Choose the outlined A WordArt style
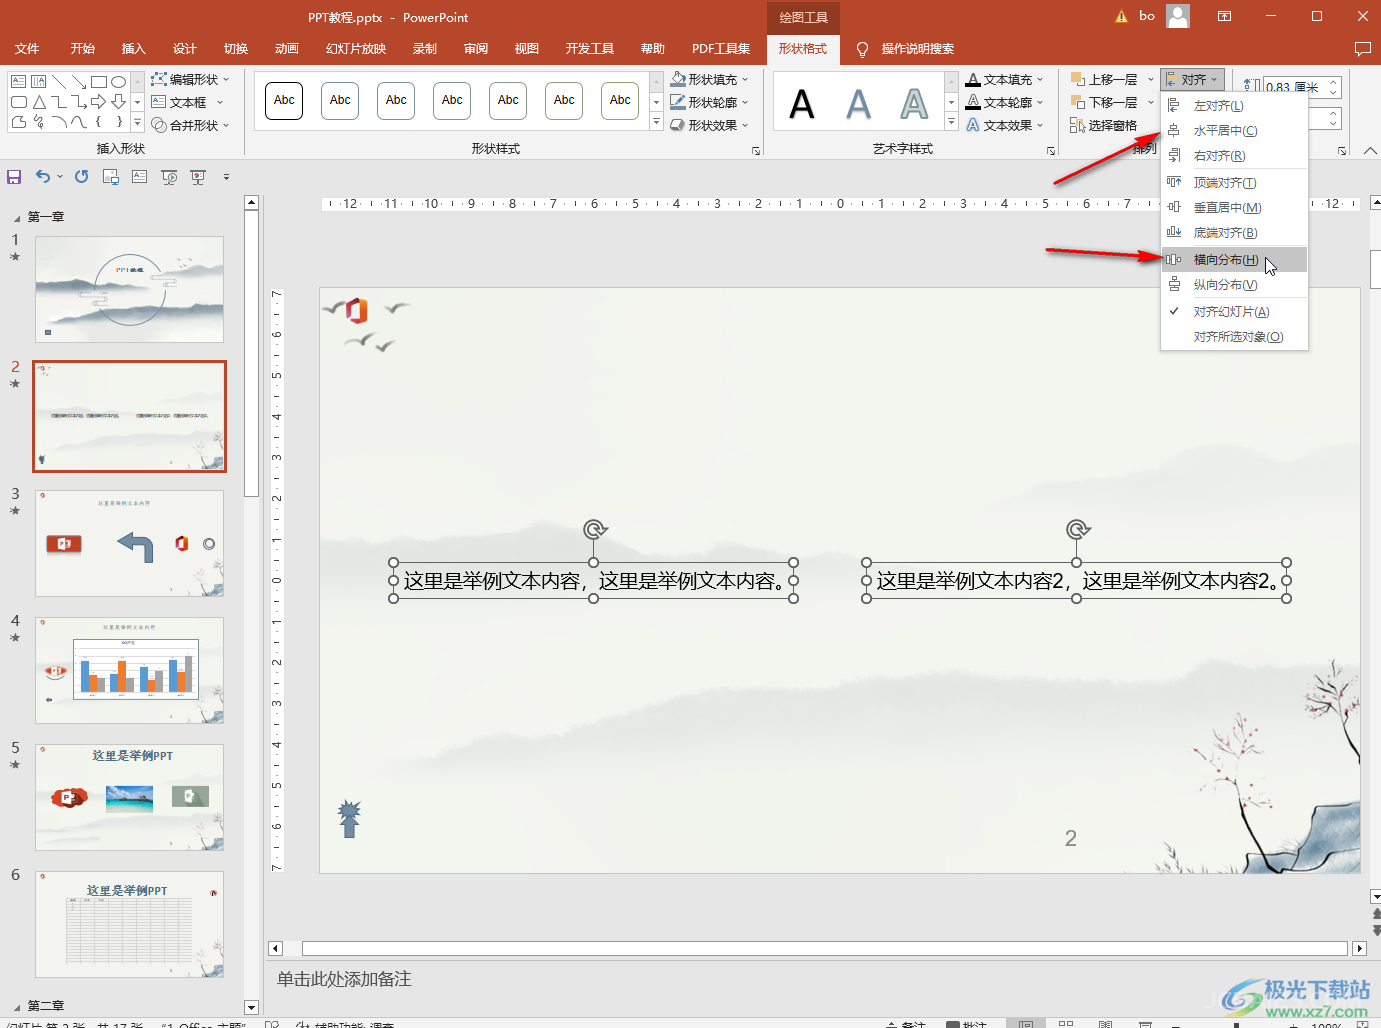The width and height of the screenshot is (1381, 1028). [914, 104]
